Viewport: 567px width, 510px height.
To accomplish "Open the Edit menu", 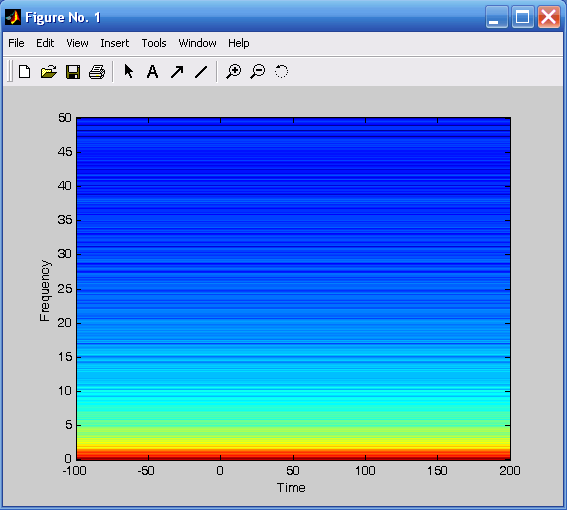I will tap(45, 43).
